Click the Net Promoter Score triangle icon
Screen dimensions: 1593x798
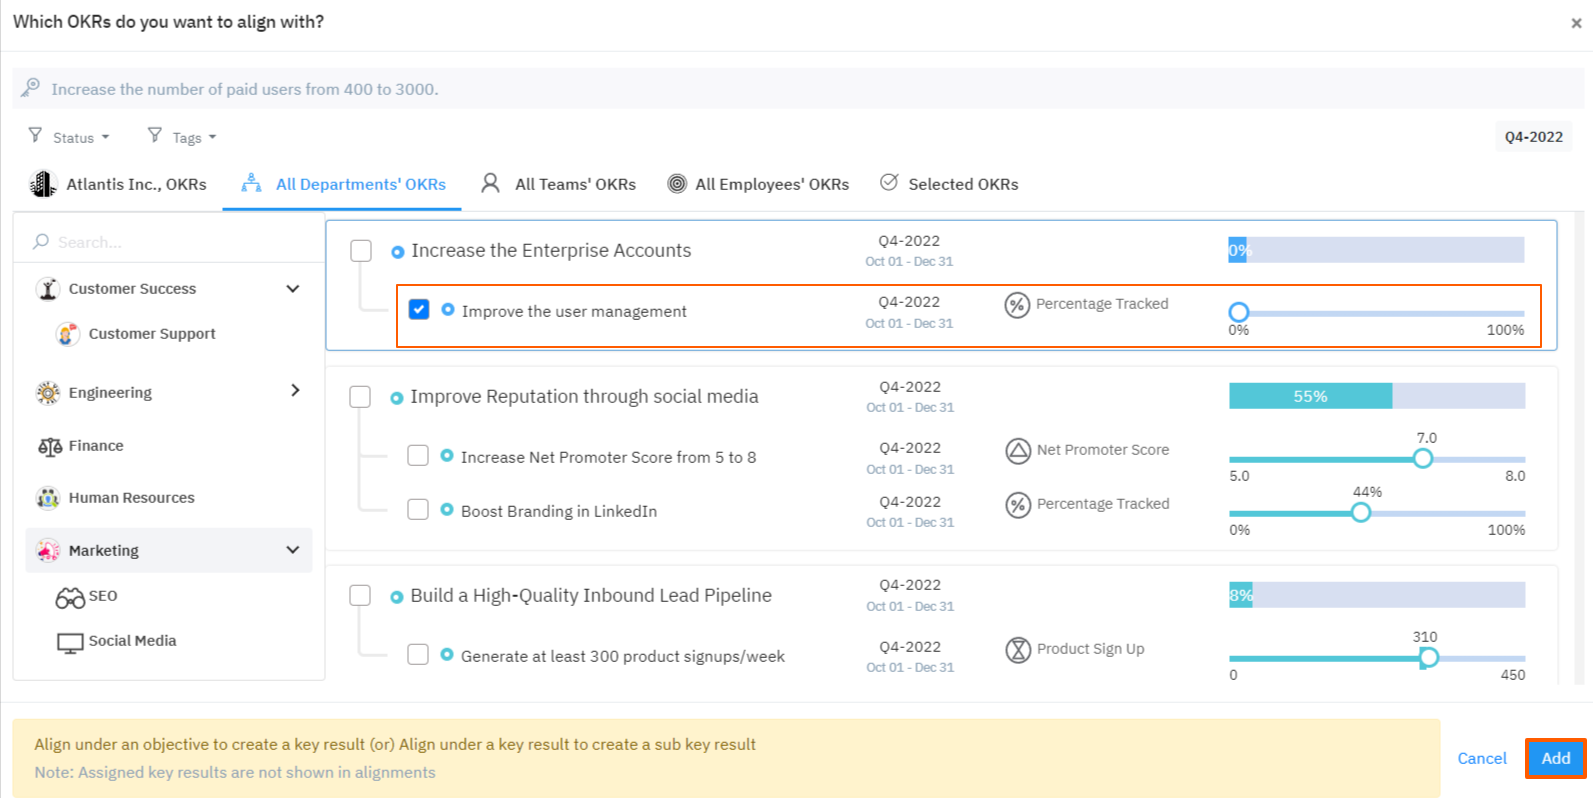(x=1017, y=451)
